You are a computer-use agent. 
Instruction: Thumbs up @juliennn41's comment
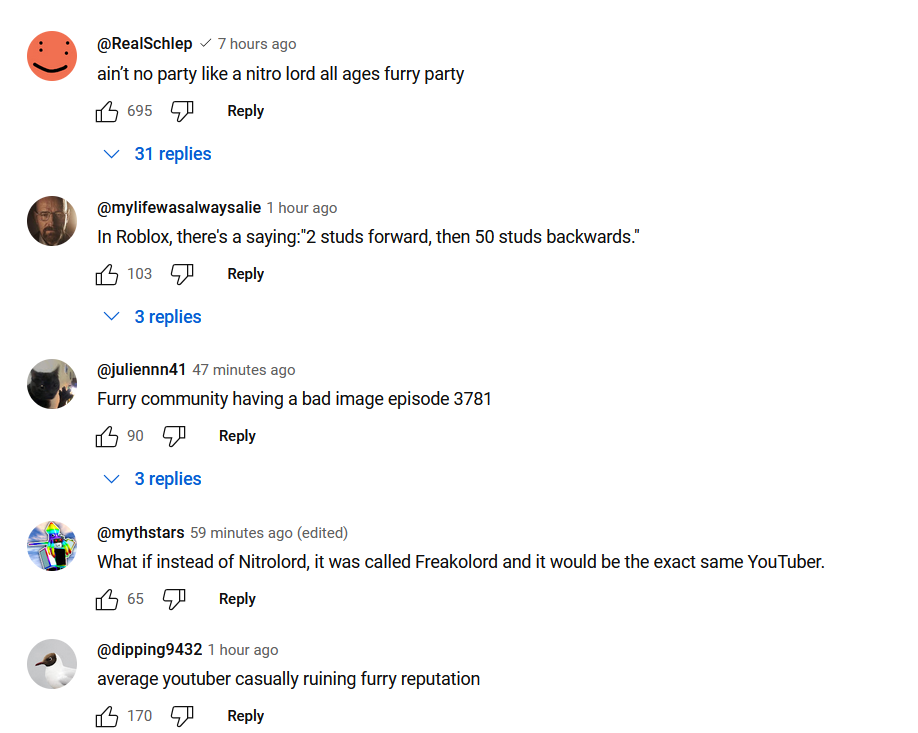coord(107,436)
